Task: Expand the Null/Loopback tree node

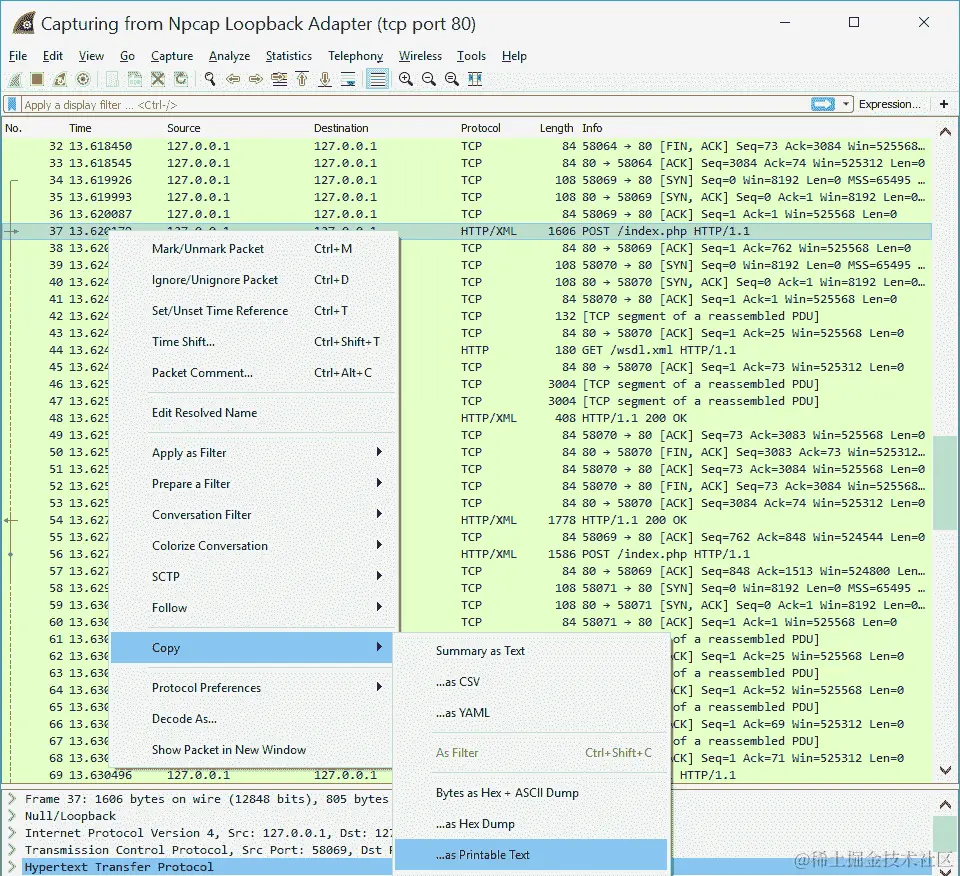Action: pos(12,816)
